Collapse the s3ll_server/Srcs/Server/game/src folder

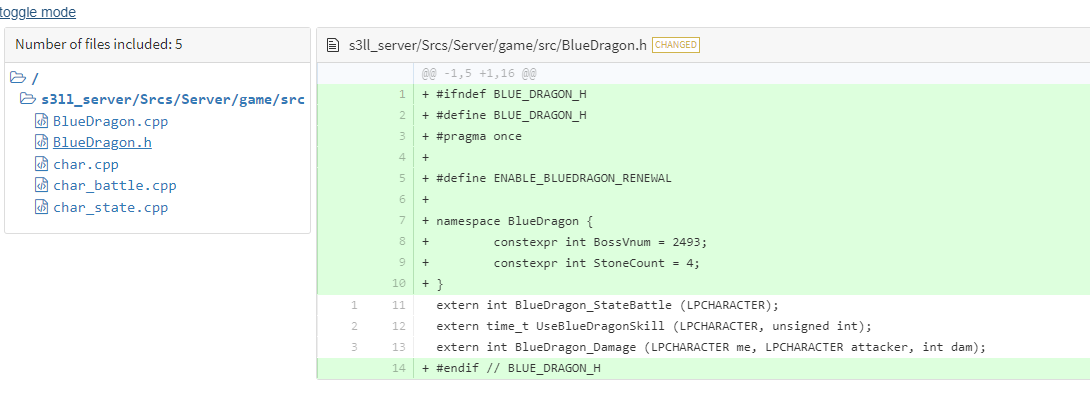pyautogui.click(x=172, y=99)
